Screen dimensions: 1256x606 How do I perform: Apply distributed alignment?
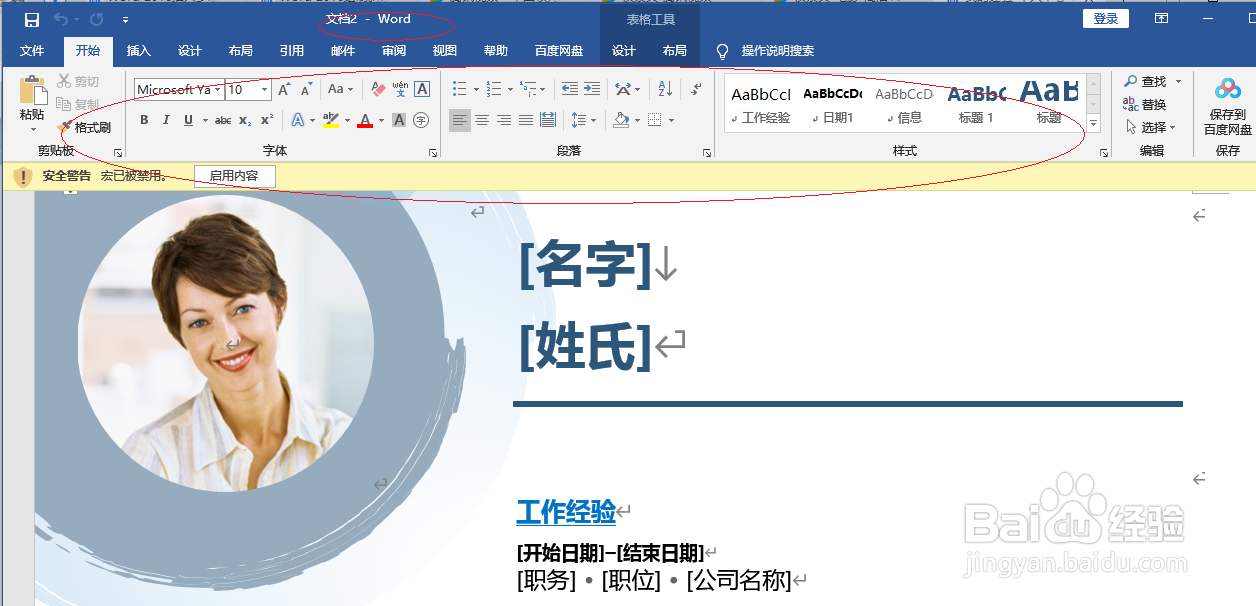[548, 120]
